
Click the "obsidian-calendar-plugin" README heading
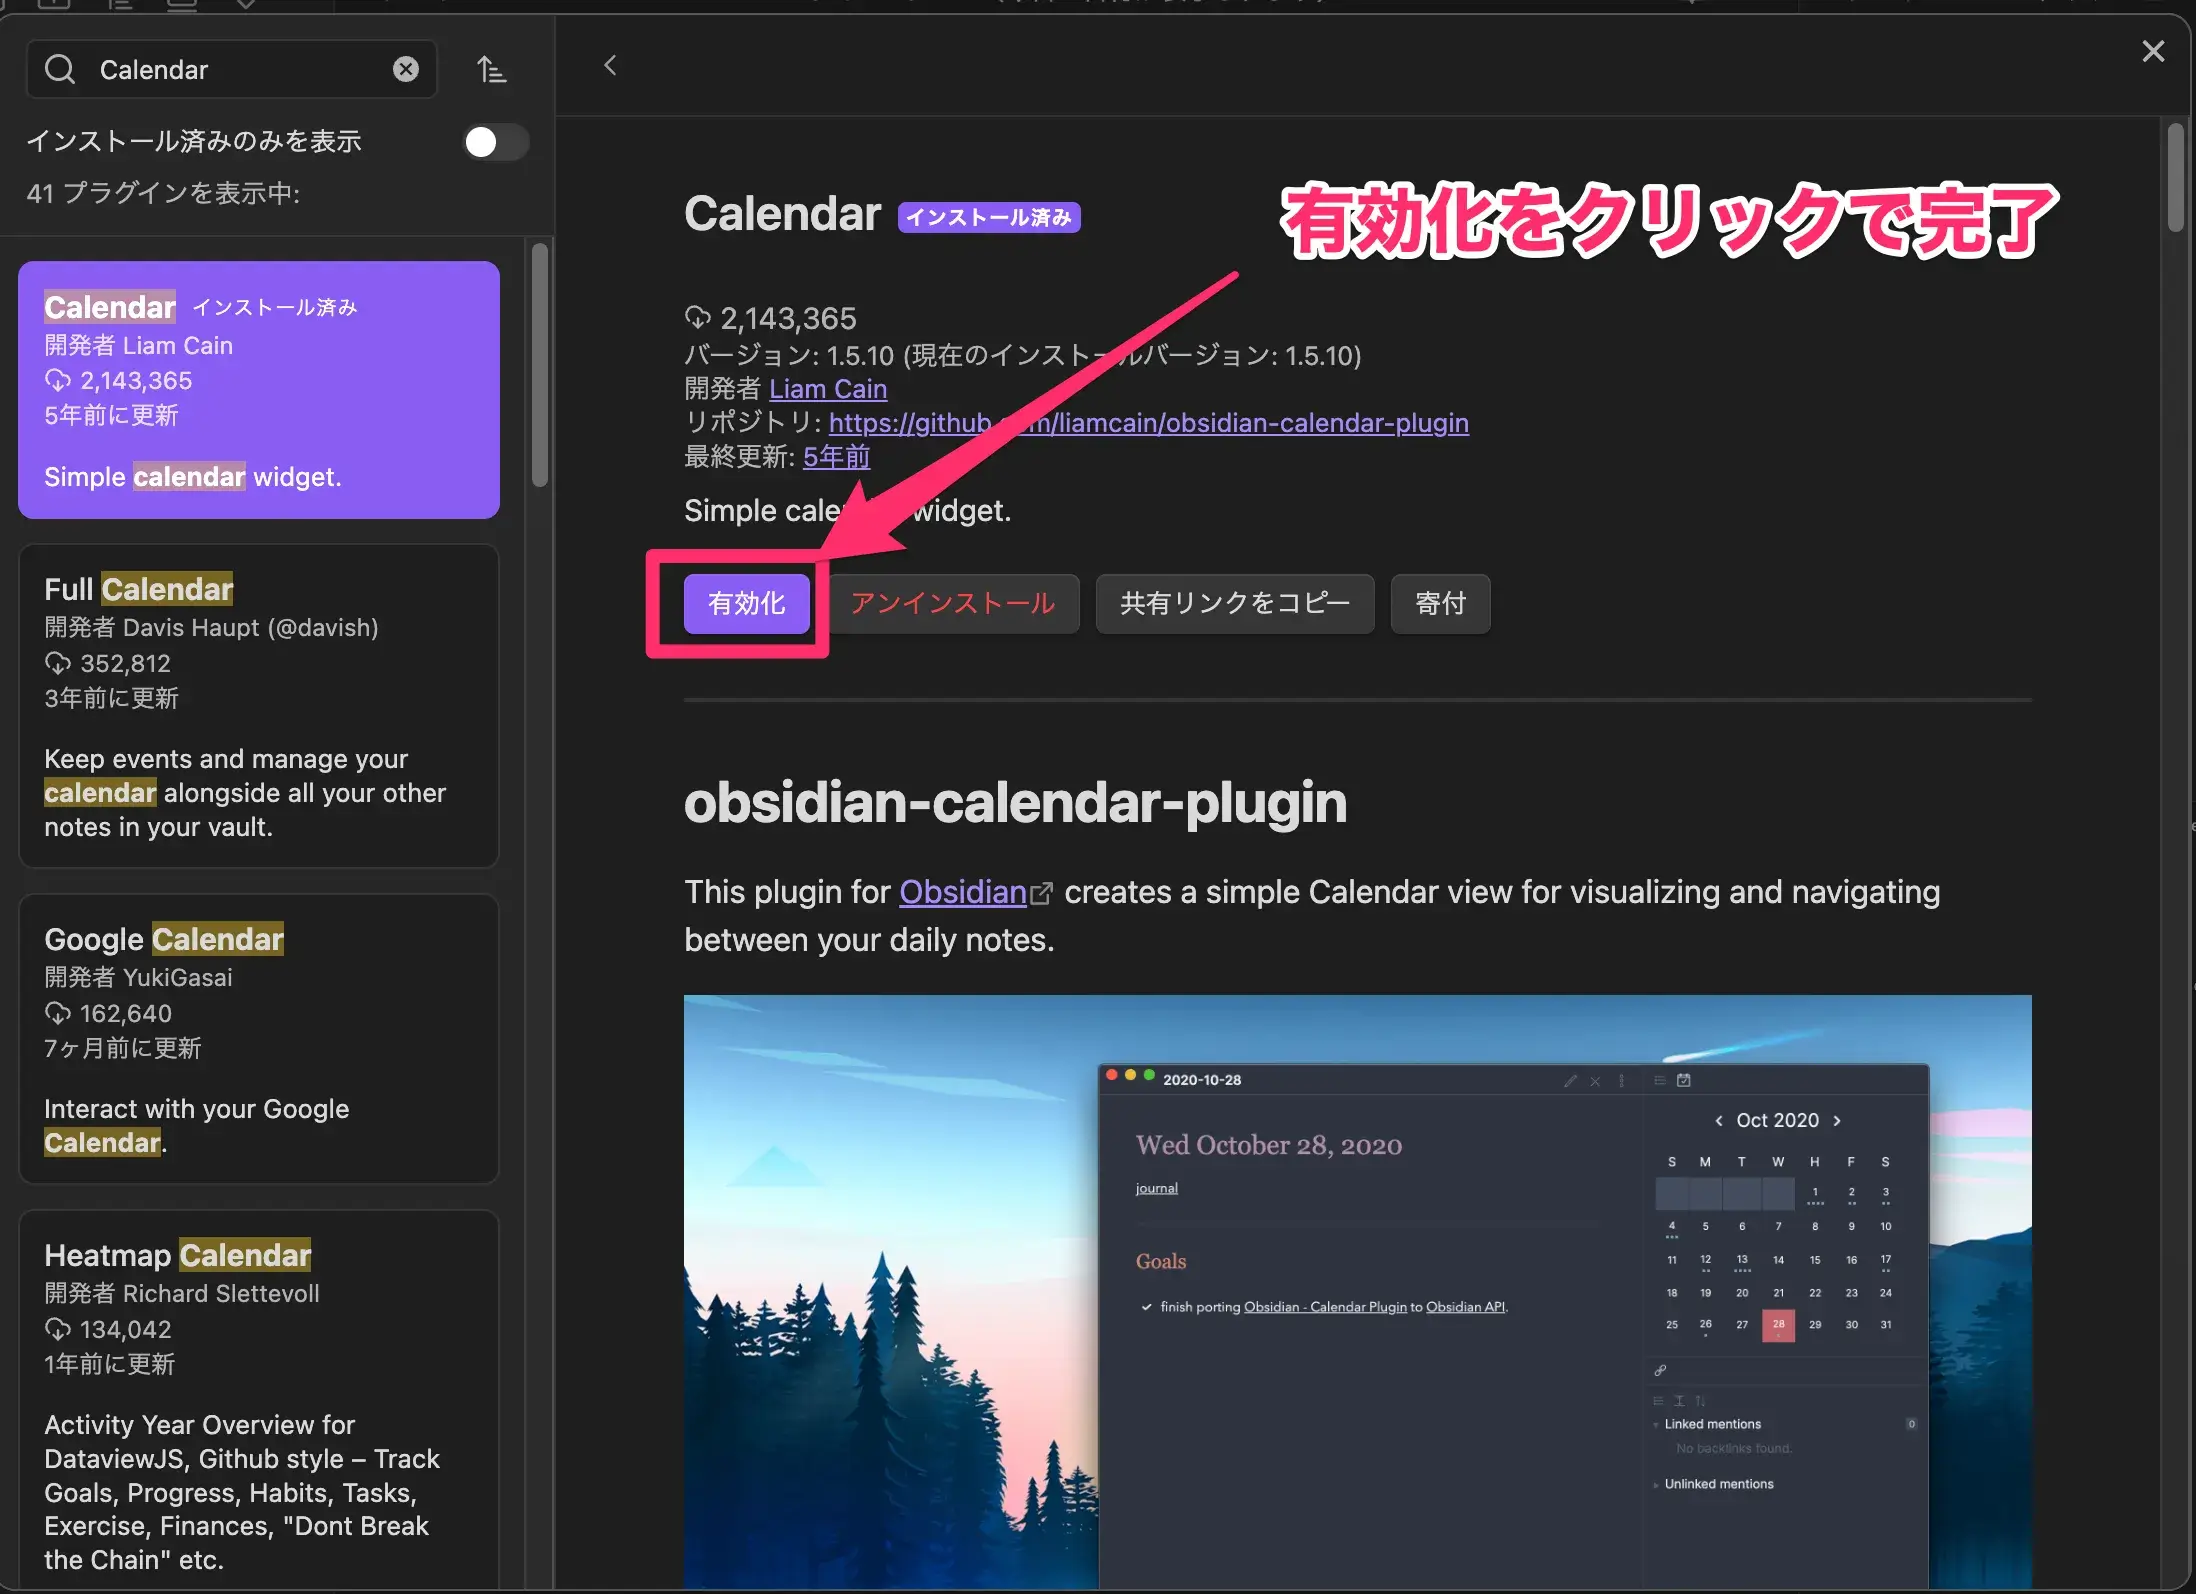[x=1016, y=802]
